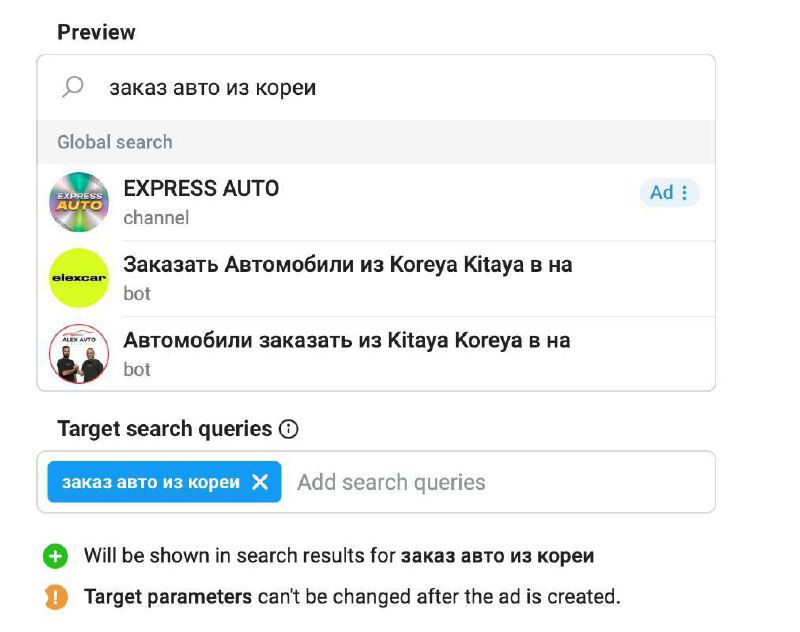This screenshot has width=800, height=632.
Task: Click the search magnifier icon
Action: tap(73, 87)
